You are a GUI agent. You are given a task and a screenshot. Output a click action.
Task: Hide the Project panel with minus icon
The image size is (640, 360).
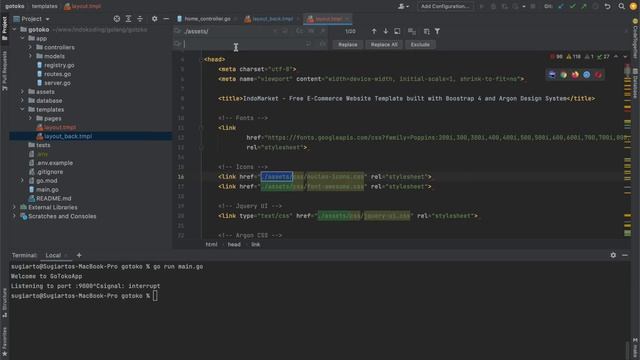[x=166, y=19]
